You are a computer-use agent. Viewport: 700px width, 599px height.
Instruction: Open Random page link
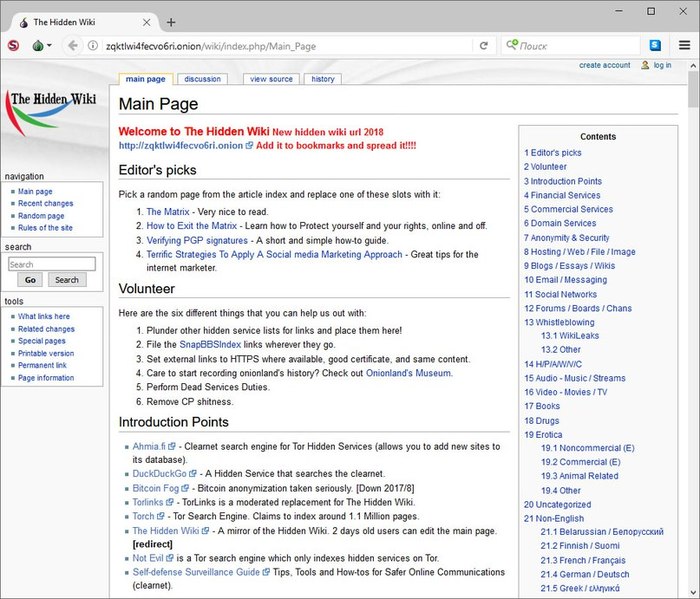pos(41,216)
